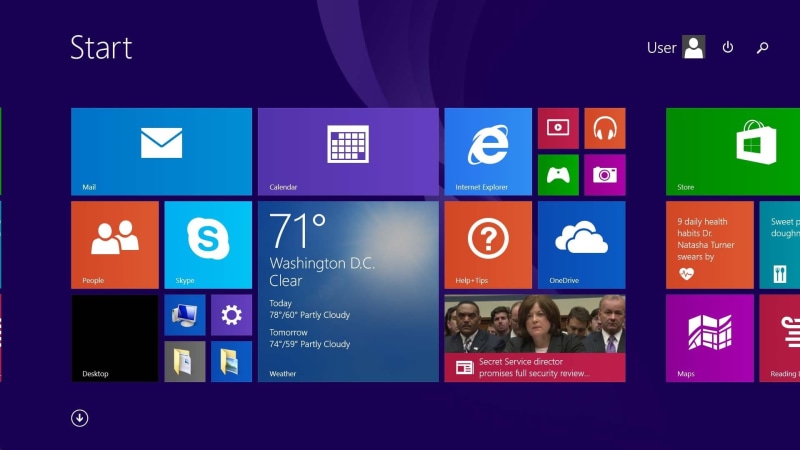Open the PC Settings gear tile
800x450 pixels.
click(231, 315)
